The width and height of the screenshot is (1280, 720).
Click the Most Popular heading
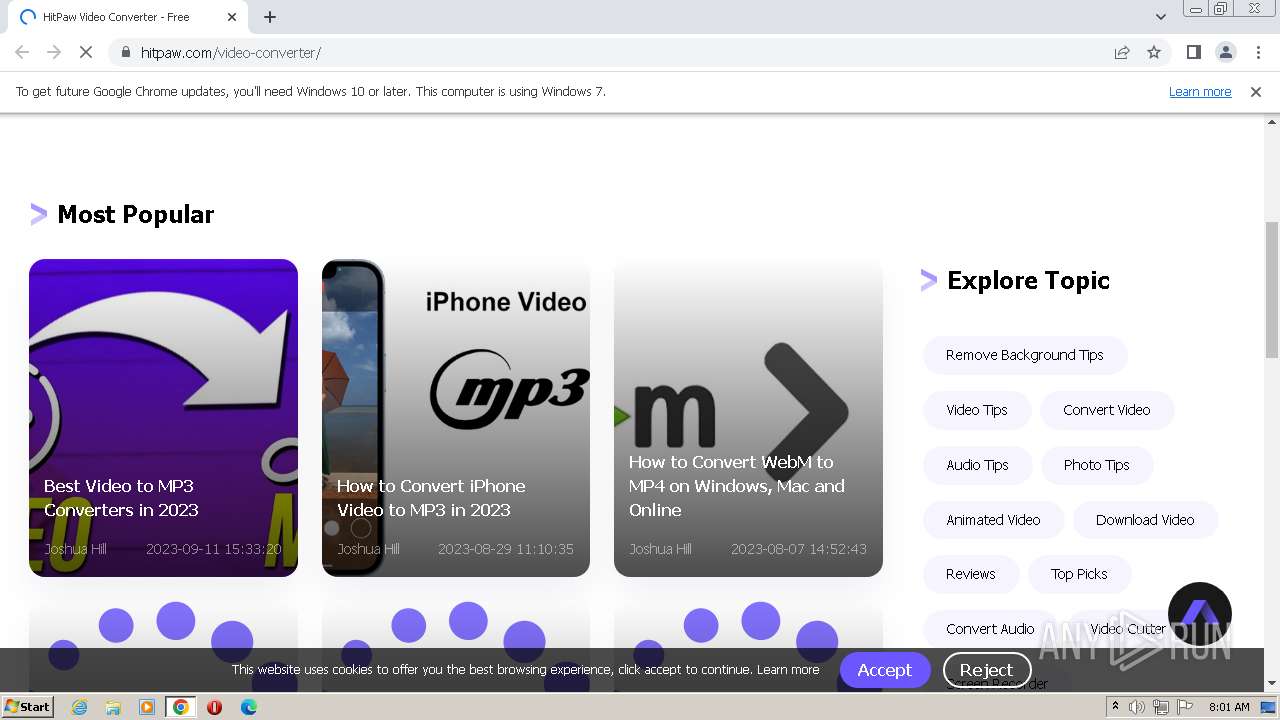point(136,214)
